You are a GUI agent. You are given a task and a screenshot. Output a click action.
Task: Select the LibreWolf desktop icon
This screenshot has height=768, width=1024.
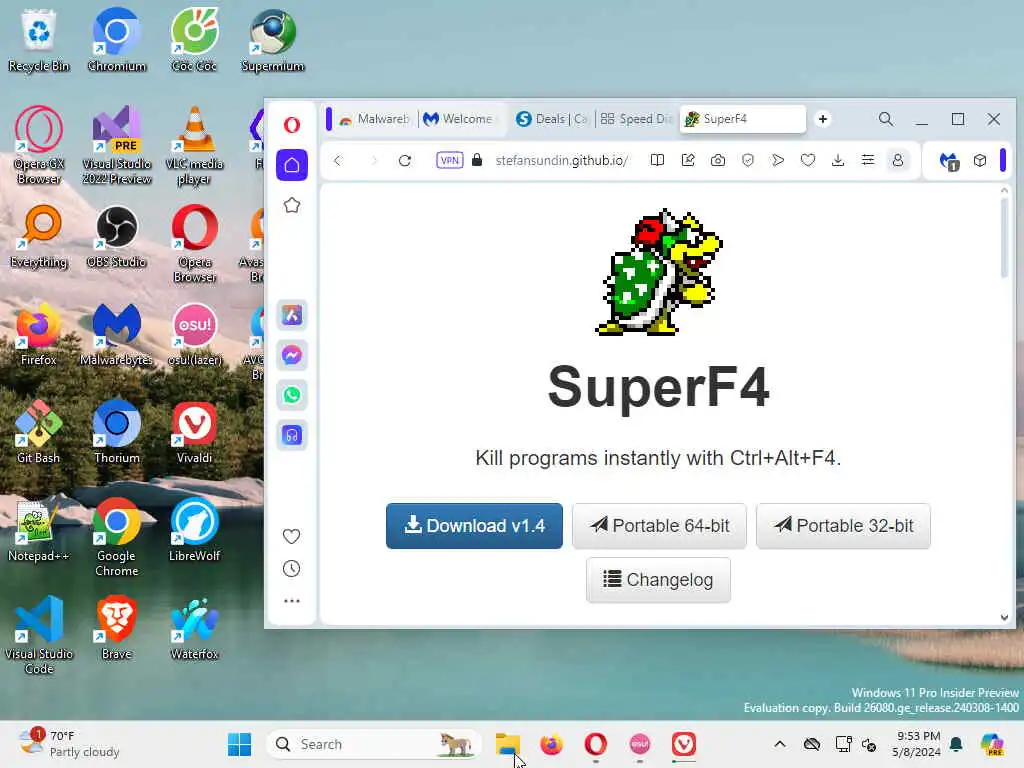click(195, 531)
